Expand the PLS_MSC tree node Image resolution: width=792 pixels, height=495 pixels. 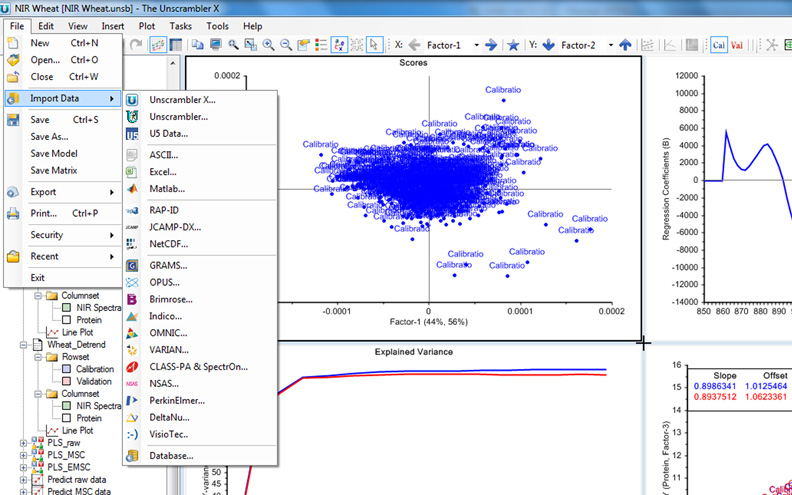coord(23,455)
